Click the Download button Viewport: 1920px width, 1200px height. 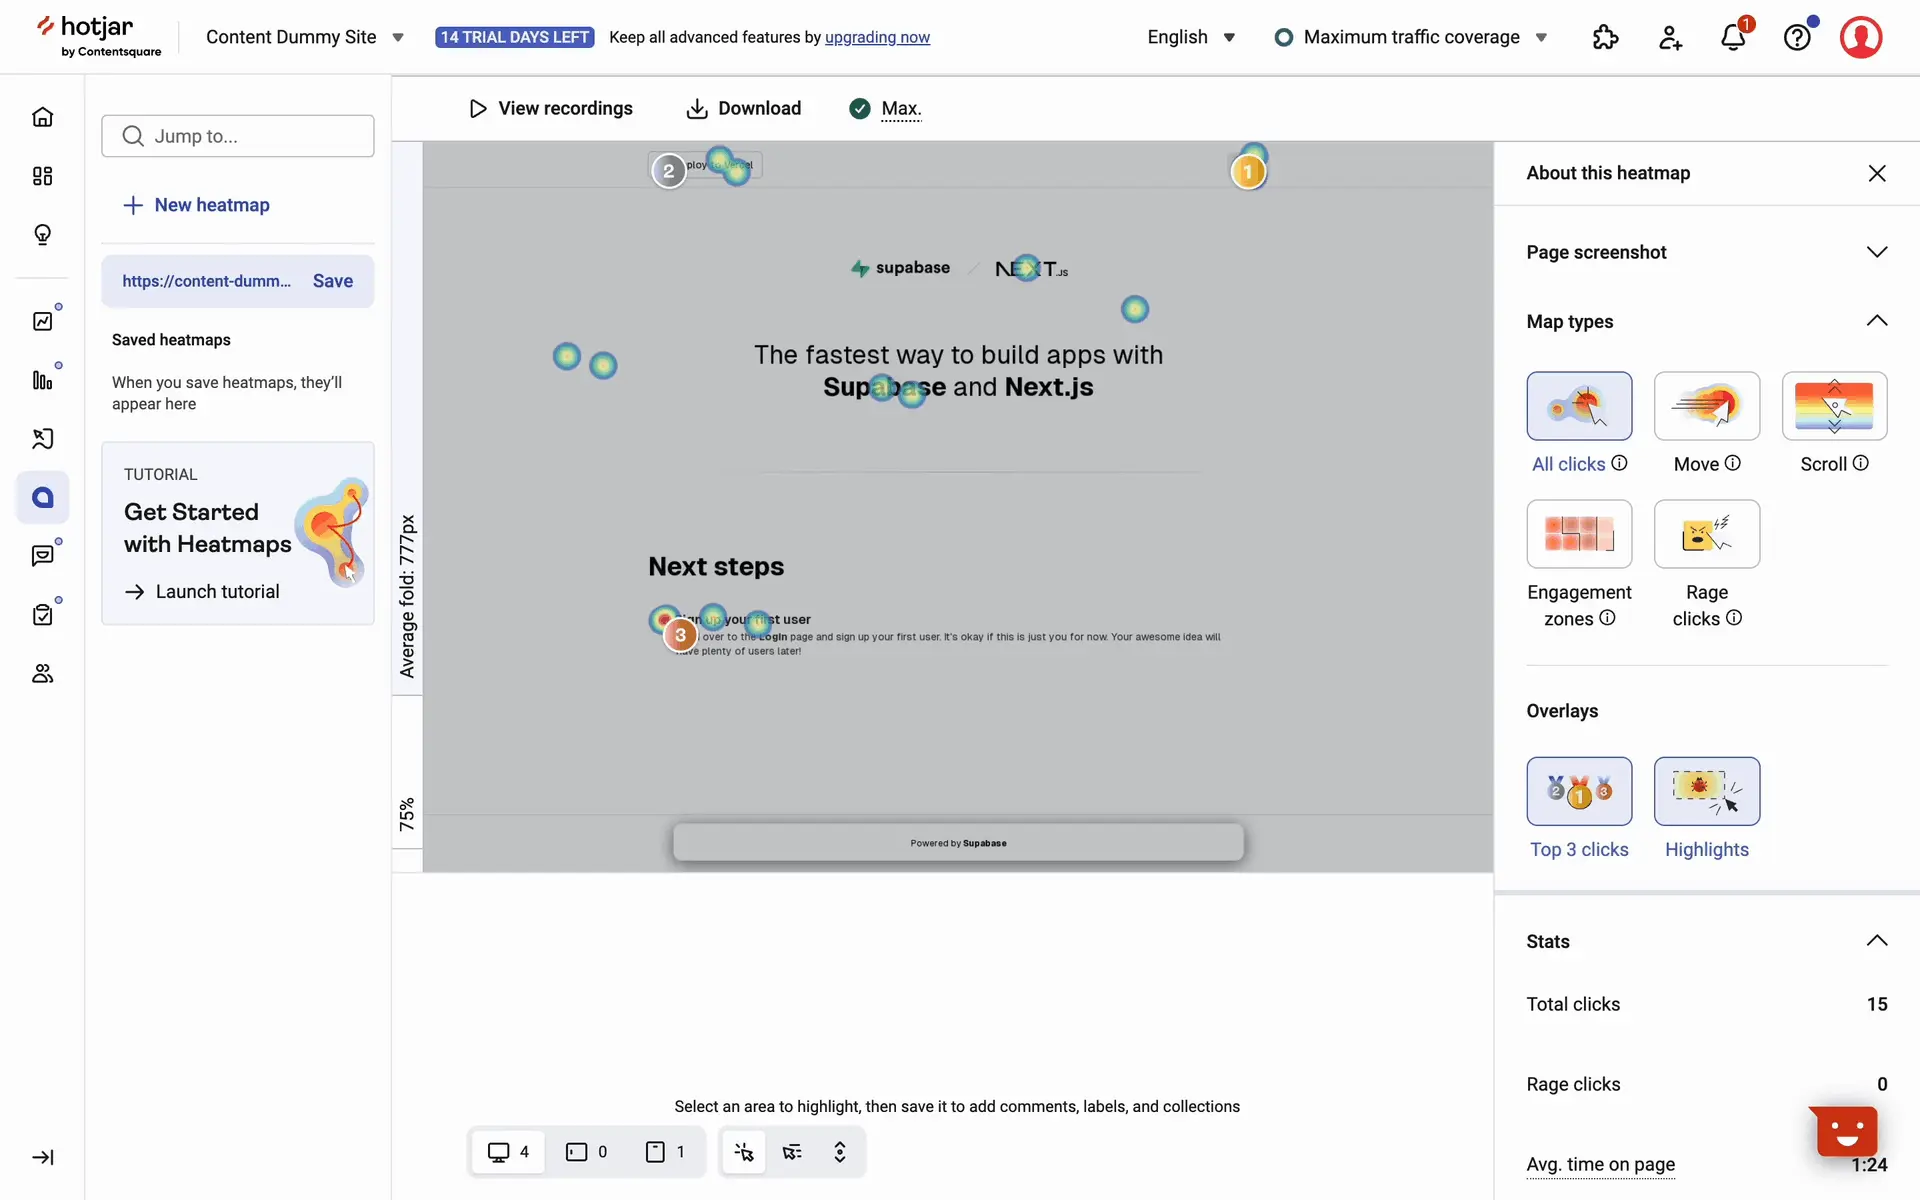pos(744,108)
